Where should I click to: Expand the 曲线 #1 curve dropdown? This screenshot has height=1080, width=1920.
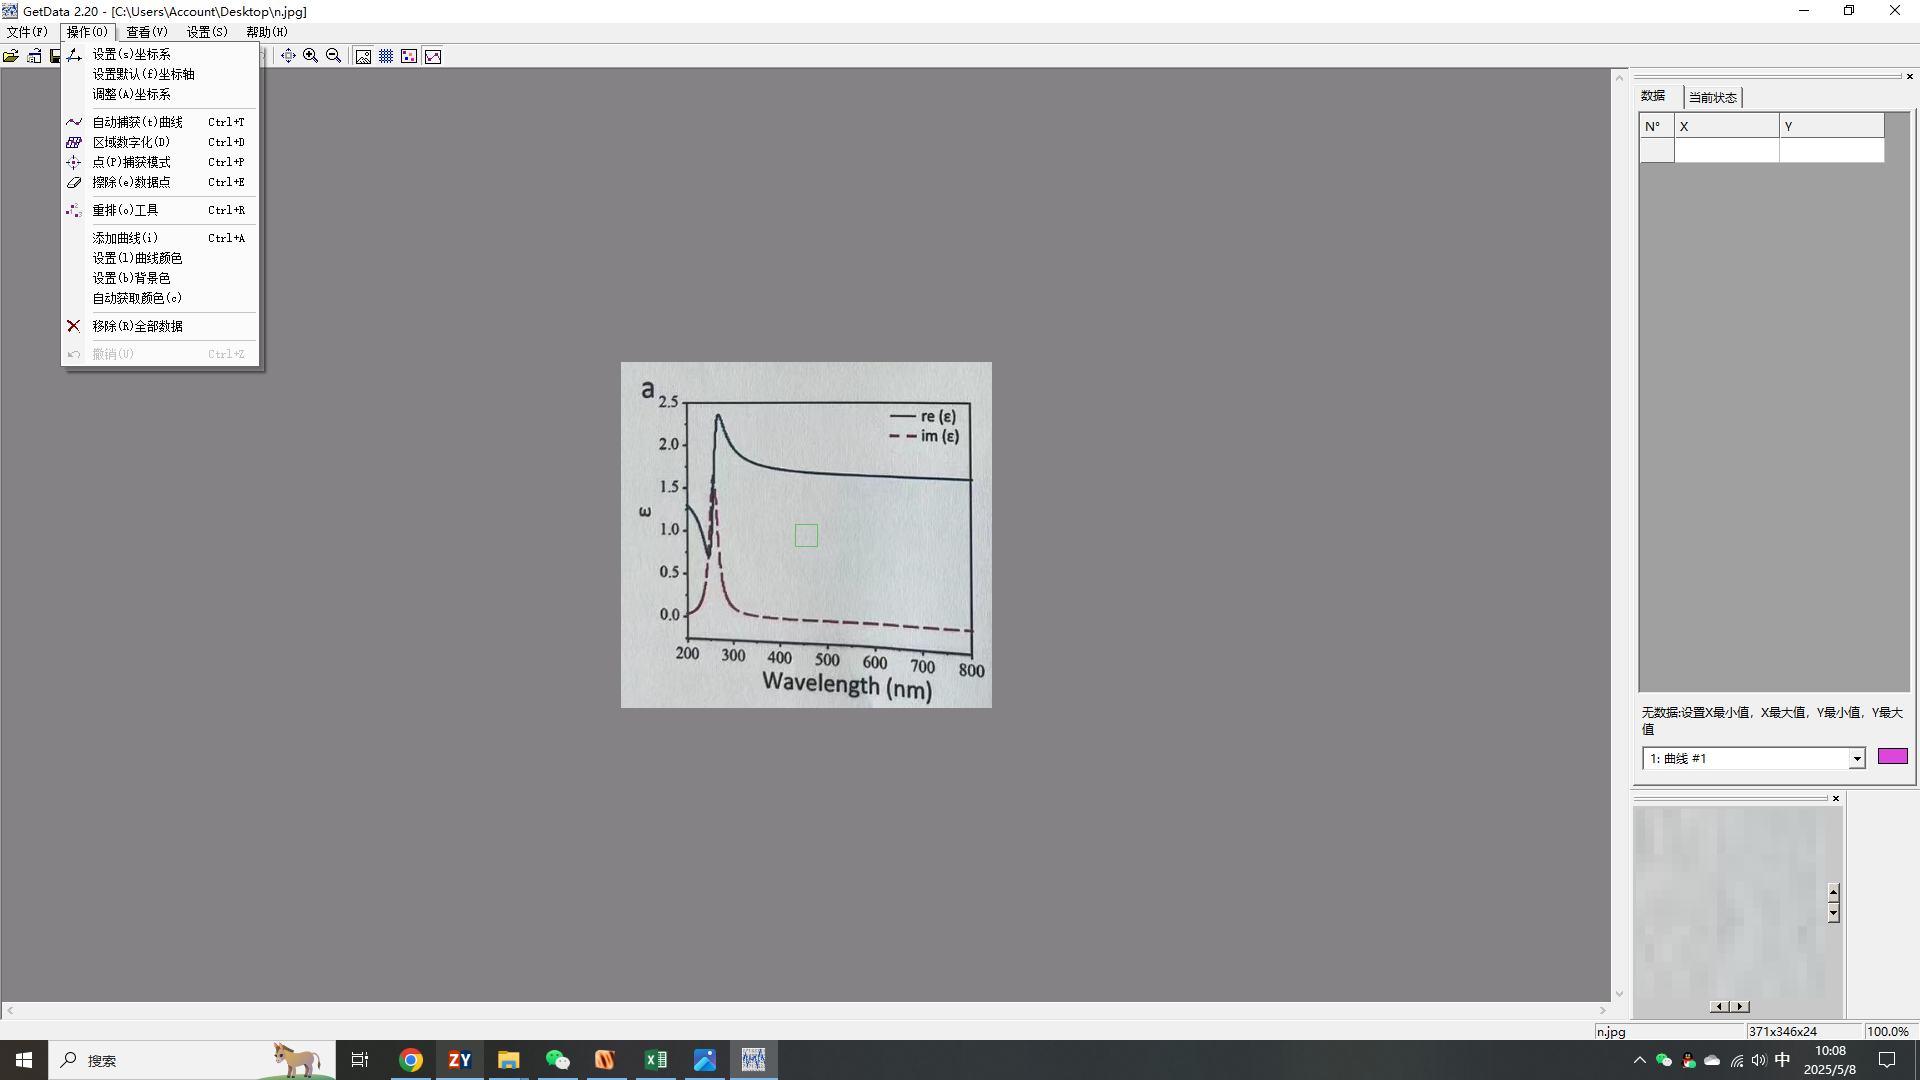click(x=1857, y=759)
